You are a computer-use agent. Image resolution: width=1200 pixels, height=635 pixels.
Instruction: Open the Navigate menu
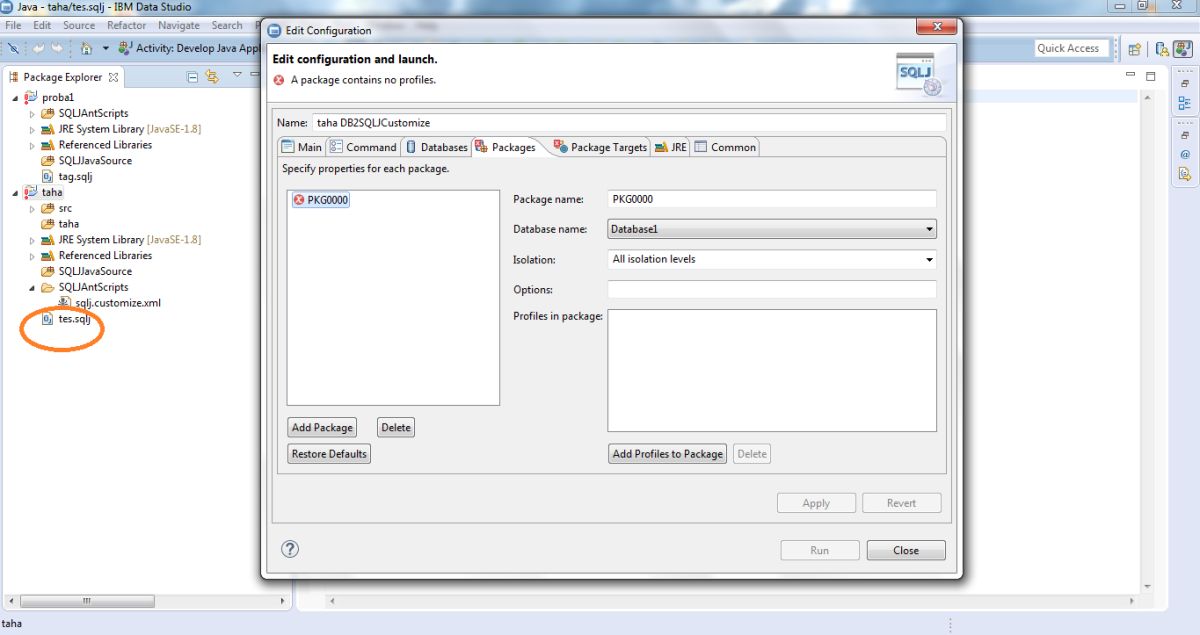click(179, 25)
